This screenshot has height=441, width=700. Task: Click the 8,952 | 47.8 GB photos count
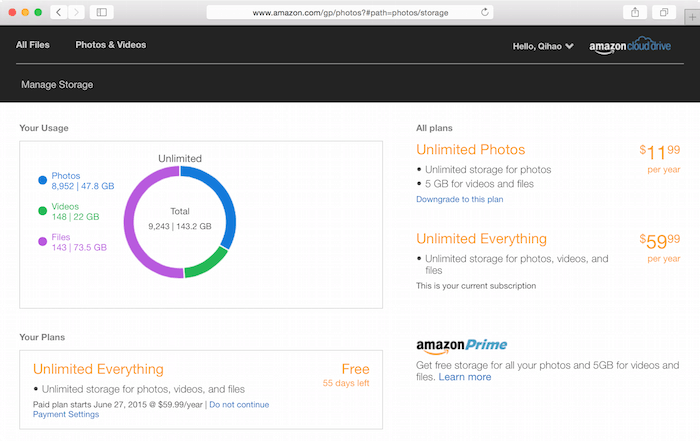tap(83, 186)
